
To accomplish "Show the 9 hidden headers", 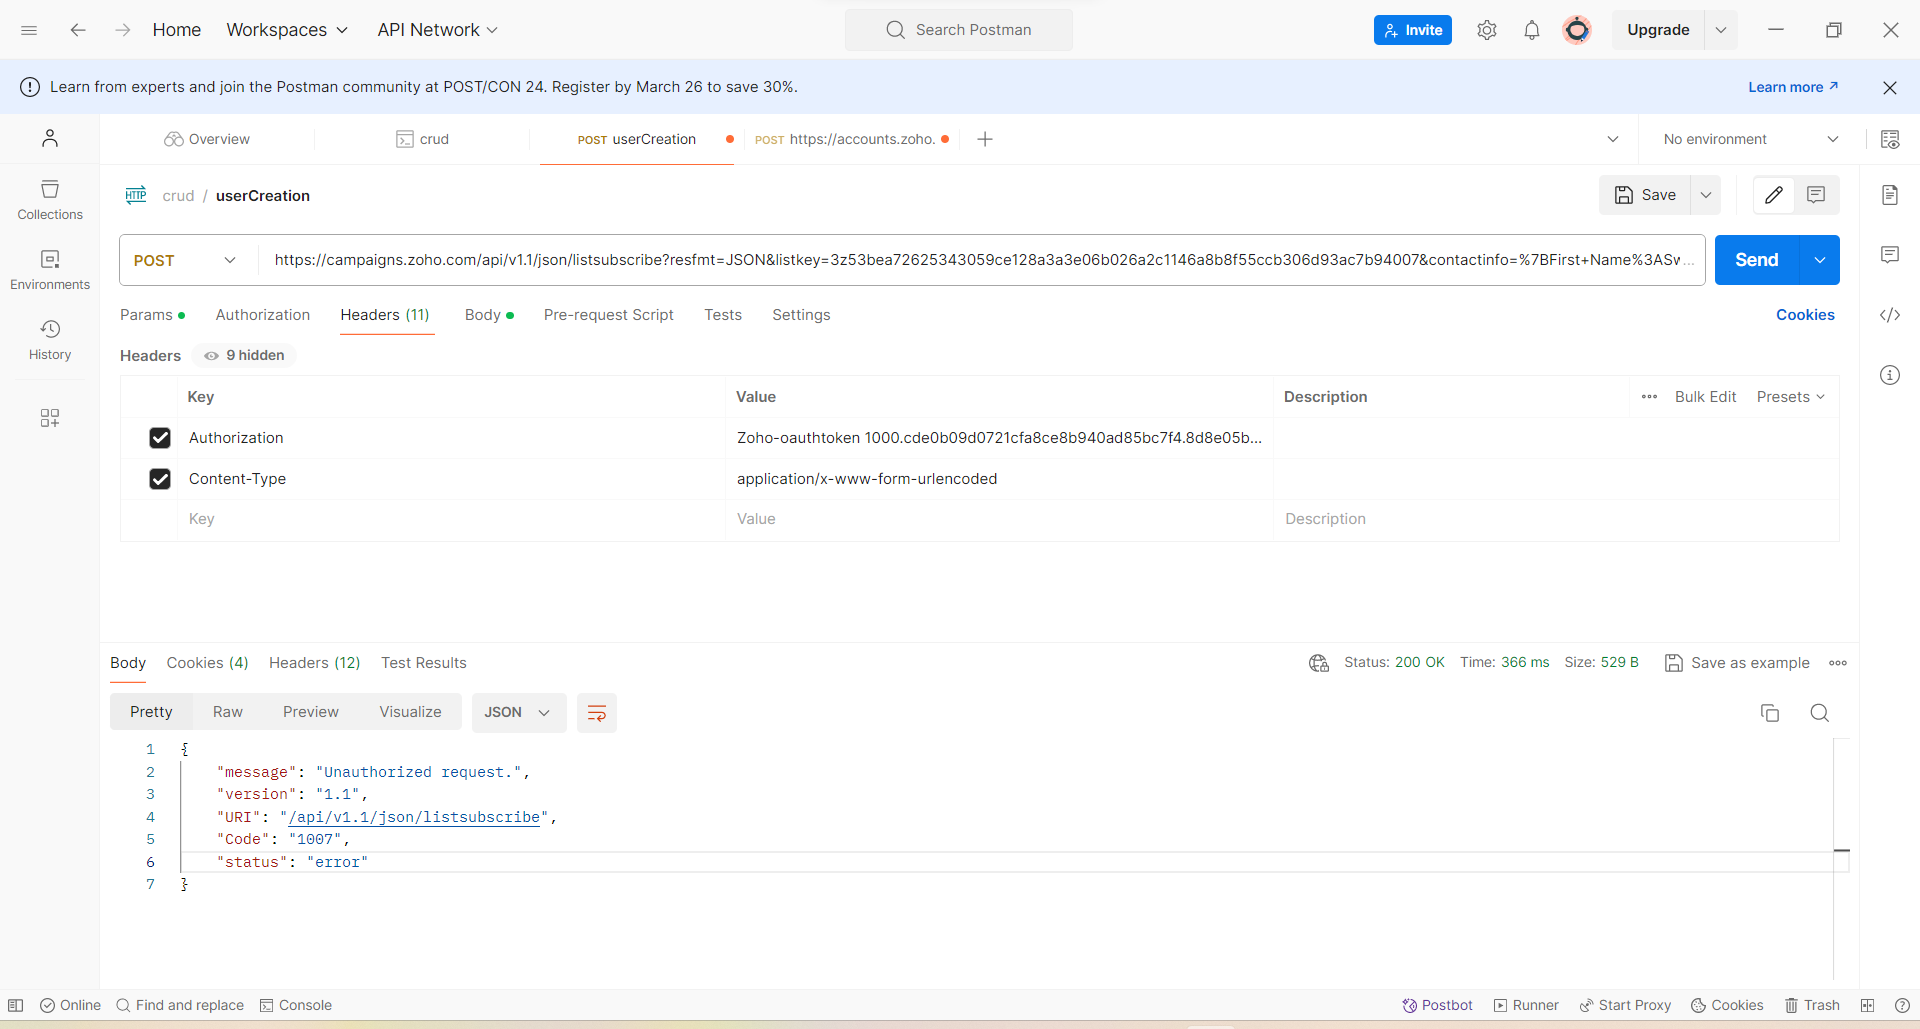I will pyautogui.click(x=245, y=355).
